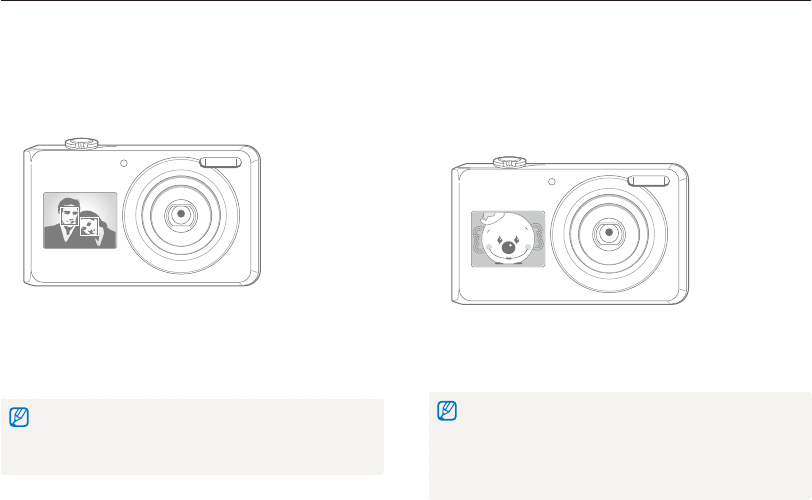812x500 pixels.
Task: Click the note icon below the couple camera
Action: [x=19, y=417]
